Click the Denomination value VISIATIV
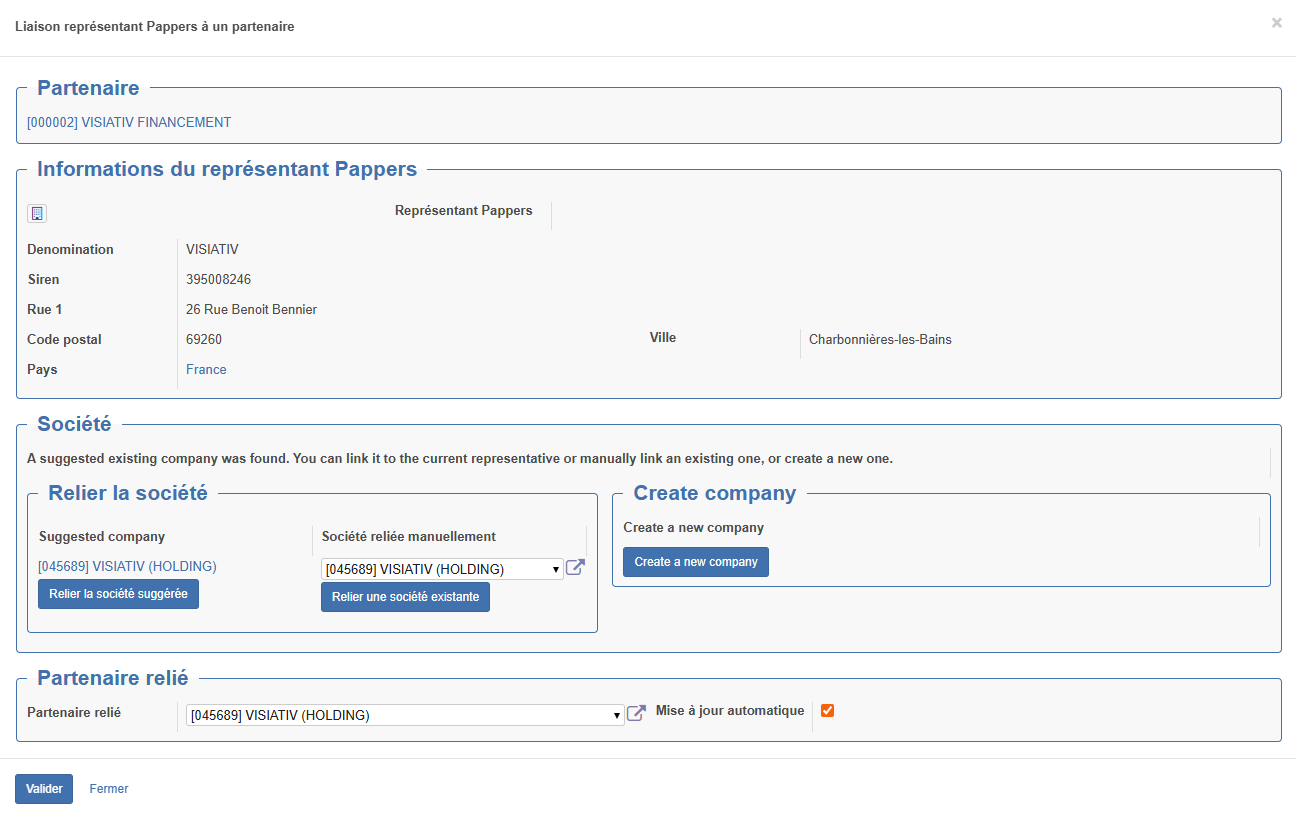The image size is (1296, 817). pos(212,249)
